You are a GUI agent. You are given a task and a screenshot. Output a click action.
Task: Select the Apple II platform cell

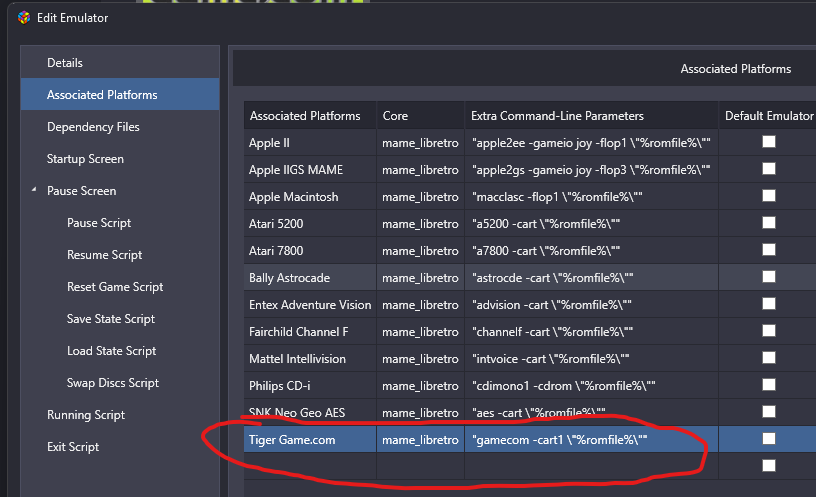tap(310, 143)
